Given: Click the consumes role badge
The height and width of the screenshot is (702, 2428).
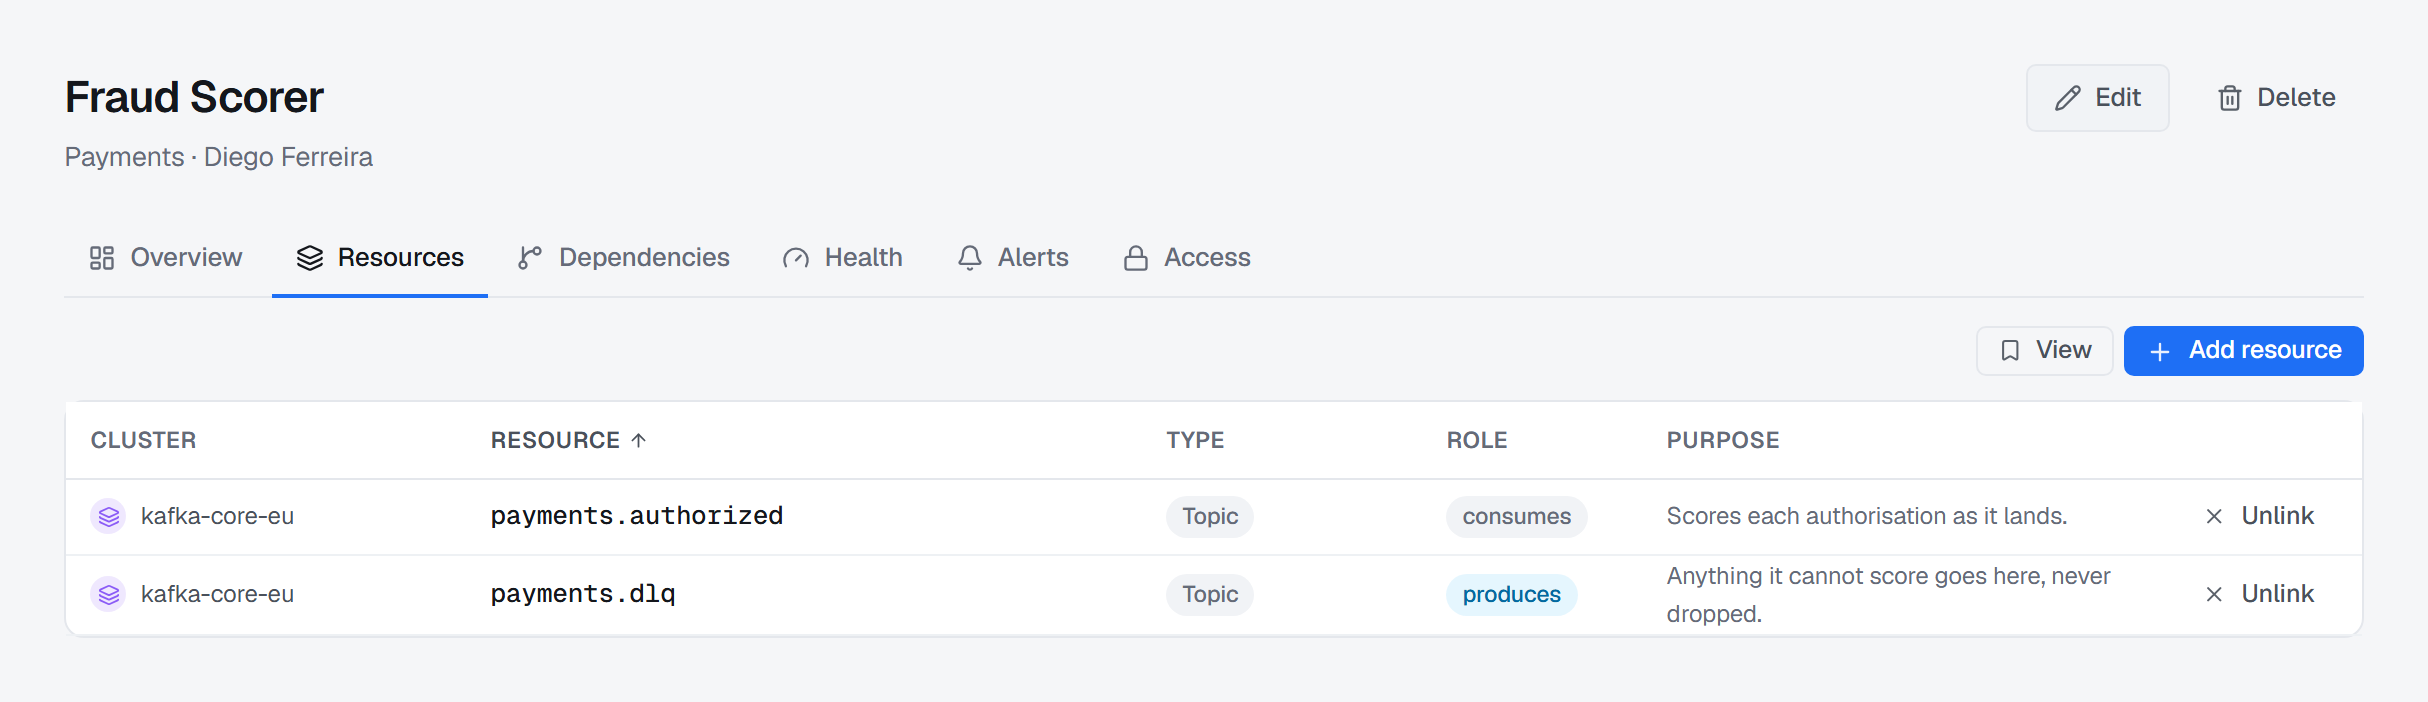Looking at the screenshot, I should coord(1516,516).
